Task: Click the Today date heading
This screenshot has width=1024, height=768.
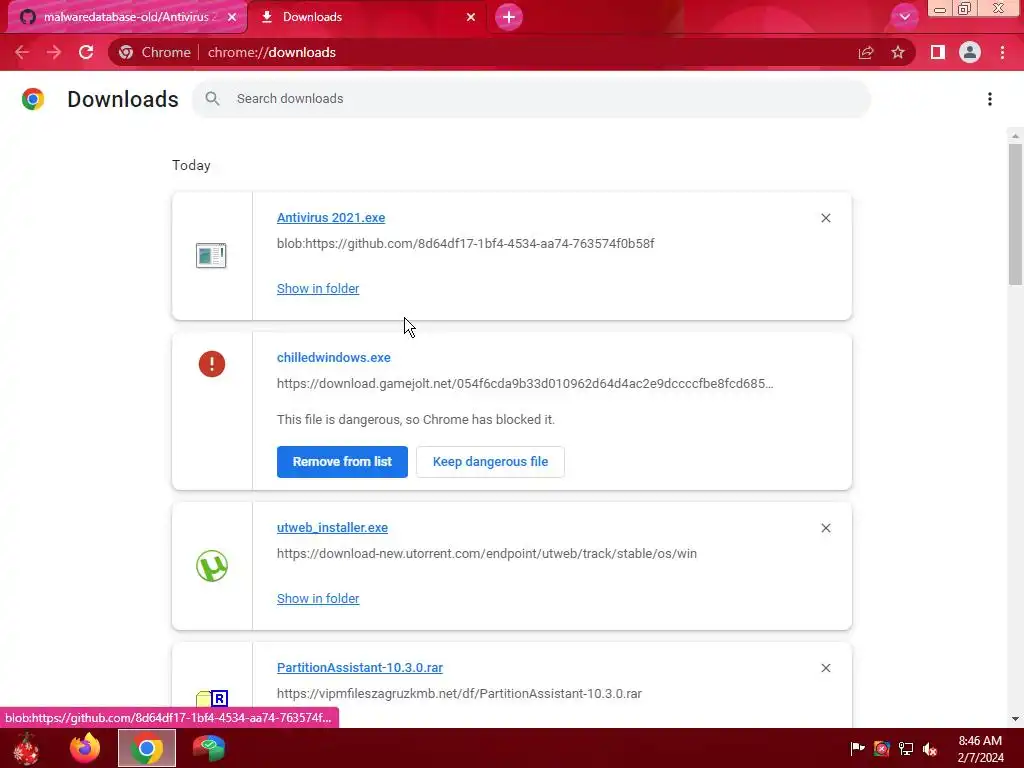Action: coord(191,165)
